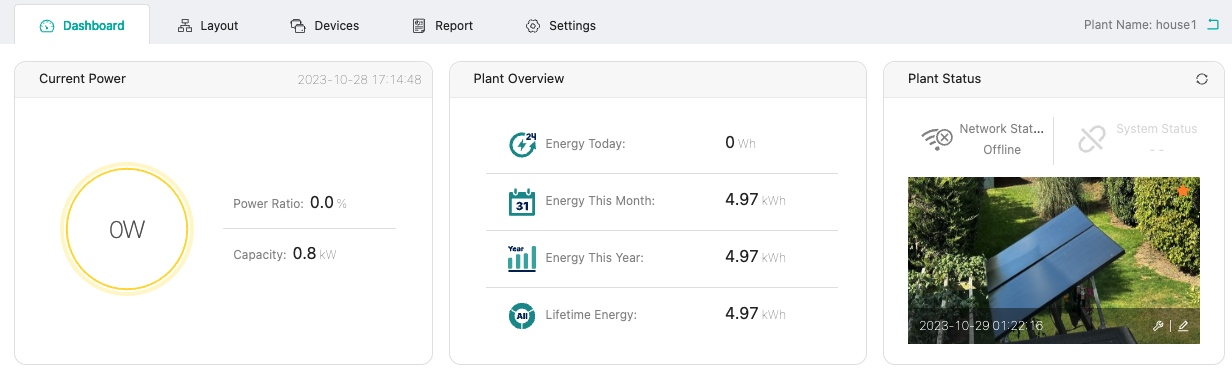Click the Energy This Year chart icon
The height and width of the screenshot is (368, 1232).
pos(522,258)
